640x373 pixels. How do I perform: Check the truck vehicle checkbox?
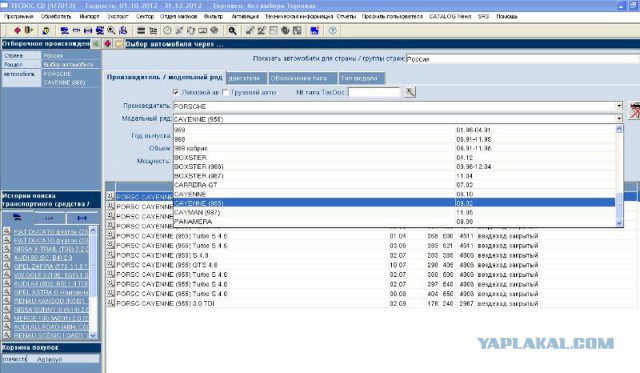pos(225,92)
